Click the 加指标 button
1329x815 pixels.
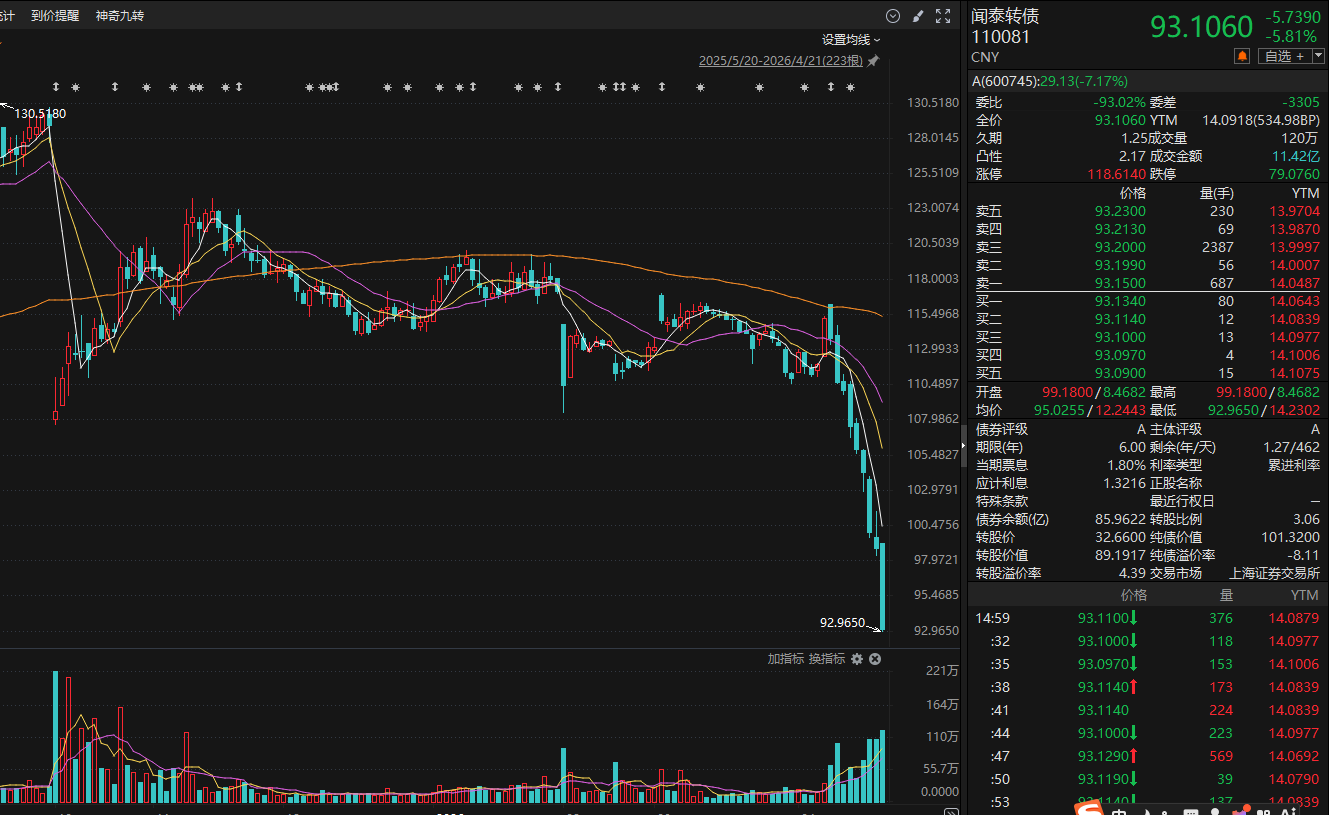coord(786,659)
